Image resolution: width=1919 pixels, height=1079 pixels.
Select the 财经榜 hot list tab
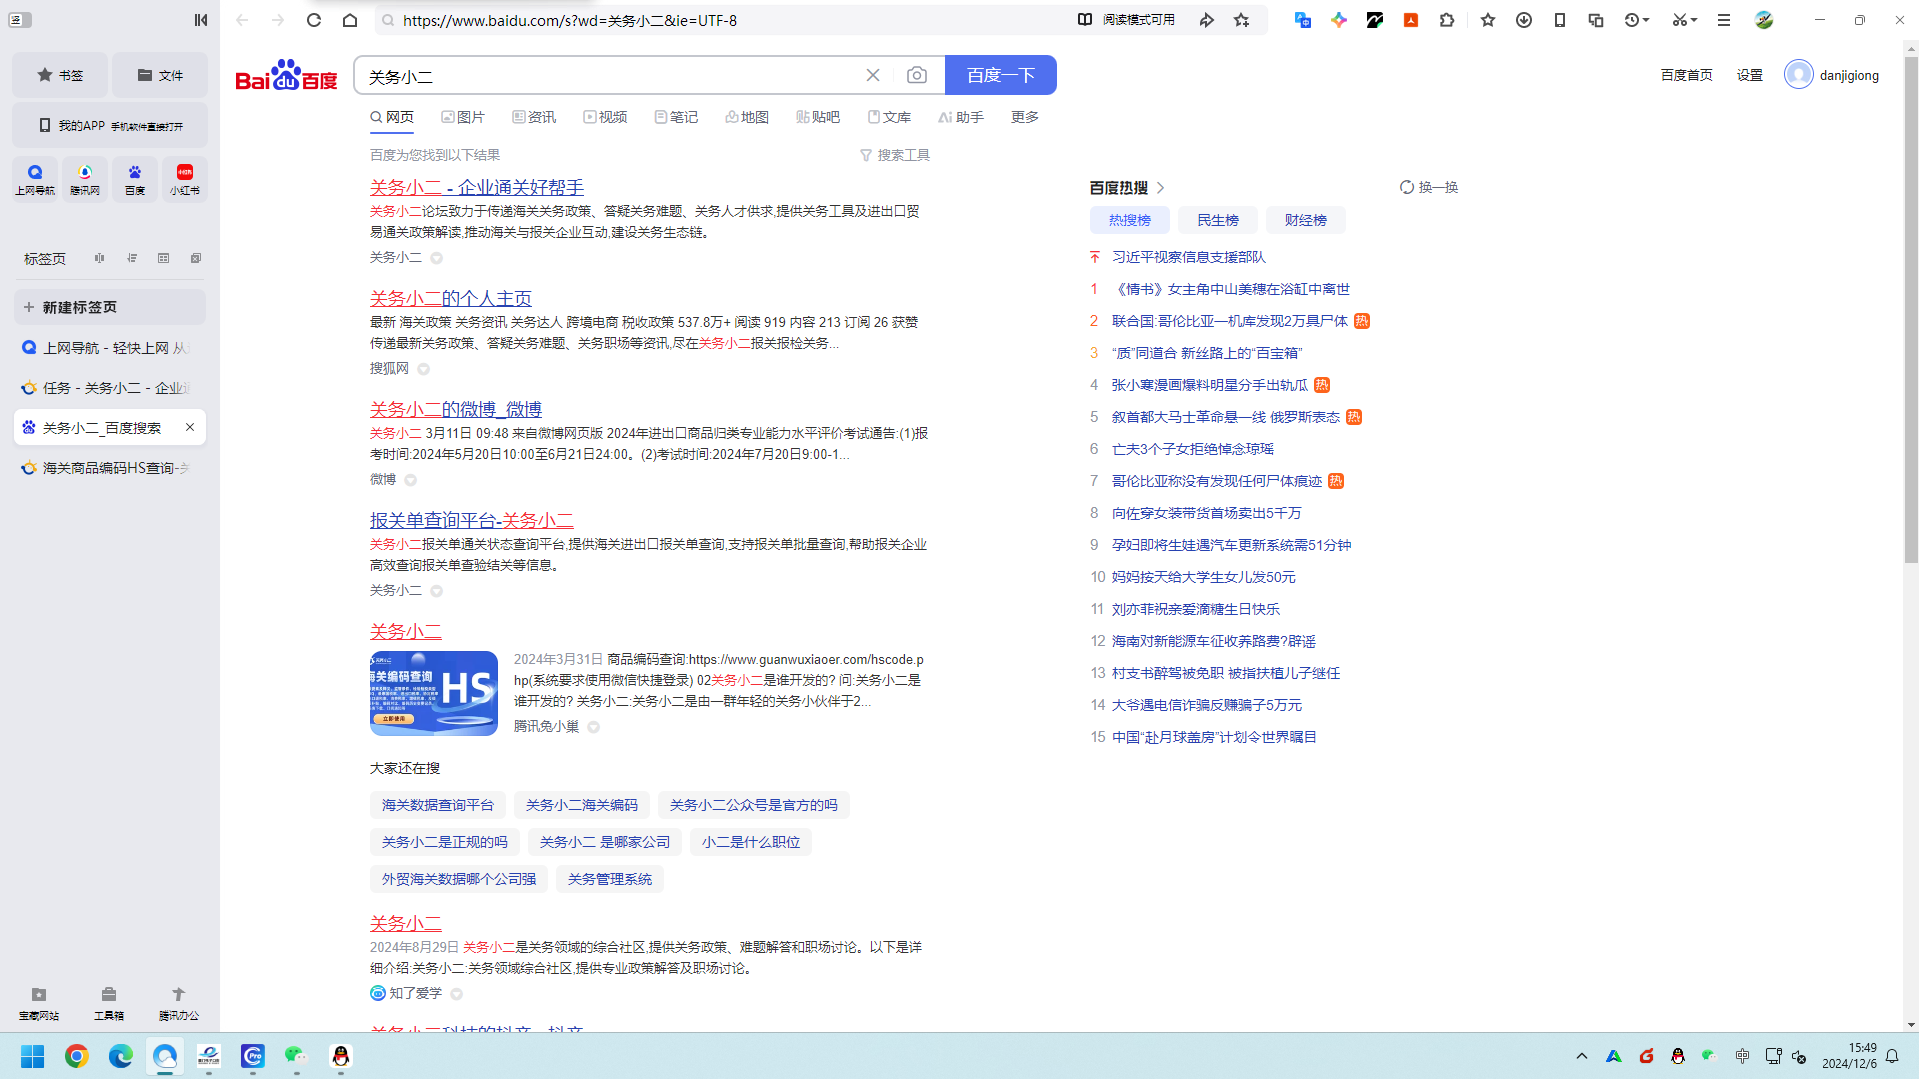1306,220
